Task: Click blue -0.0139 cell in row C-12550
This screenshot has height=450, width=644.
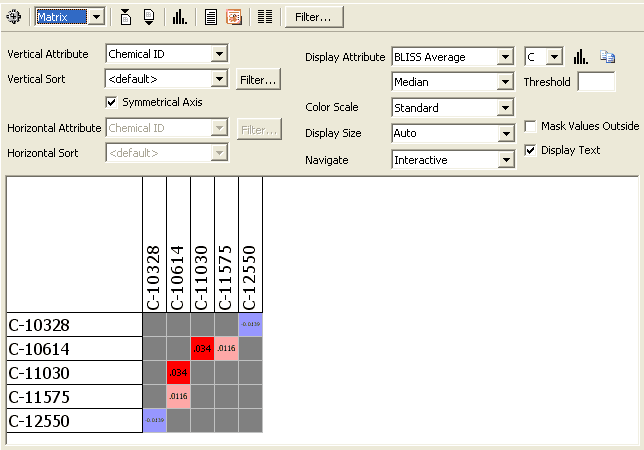Action: click(x=154, y=420)
